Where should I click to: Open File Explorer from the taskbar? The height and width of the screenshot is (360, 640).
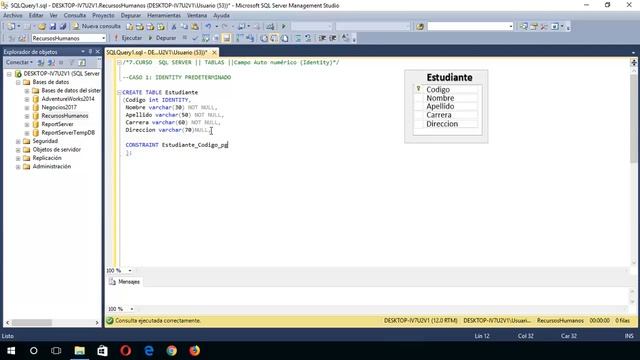point(80,351)
